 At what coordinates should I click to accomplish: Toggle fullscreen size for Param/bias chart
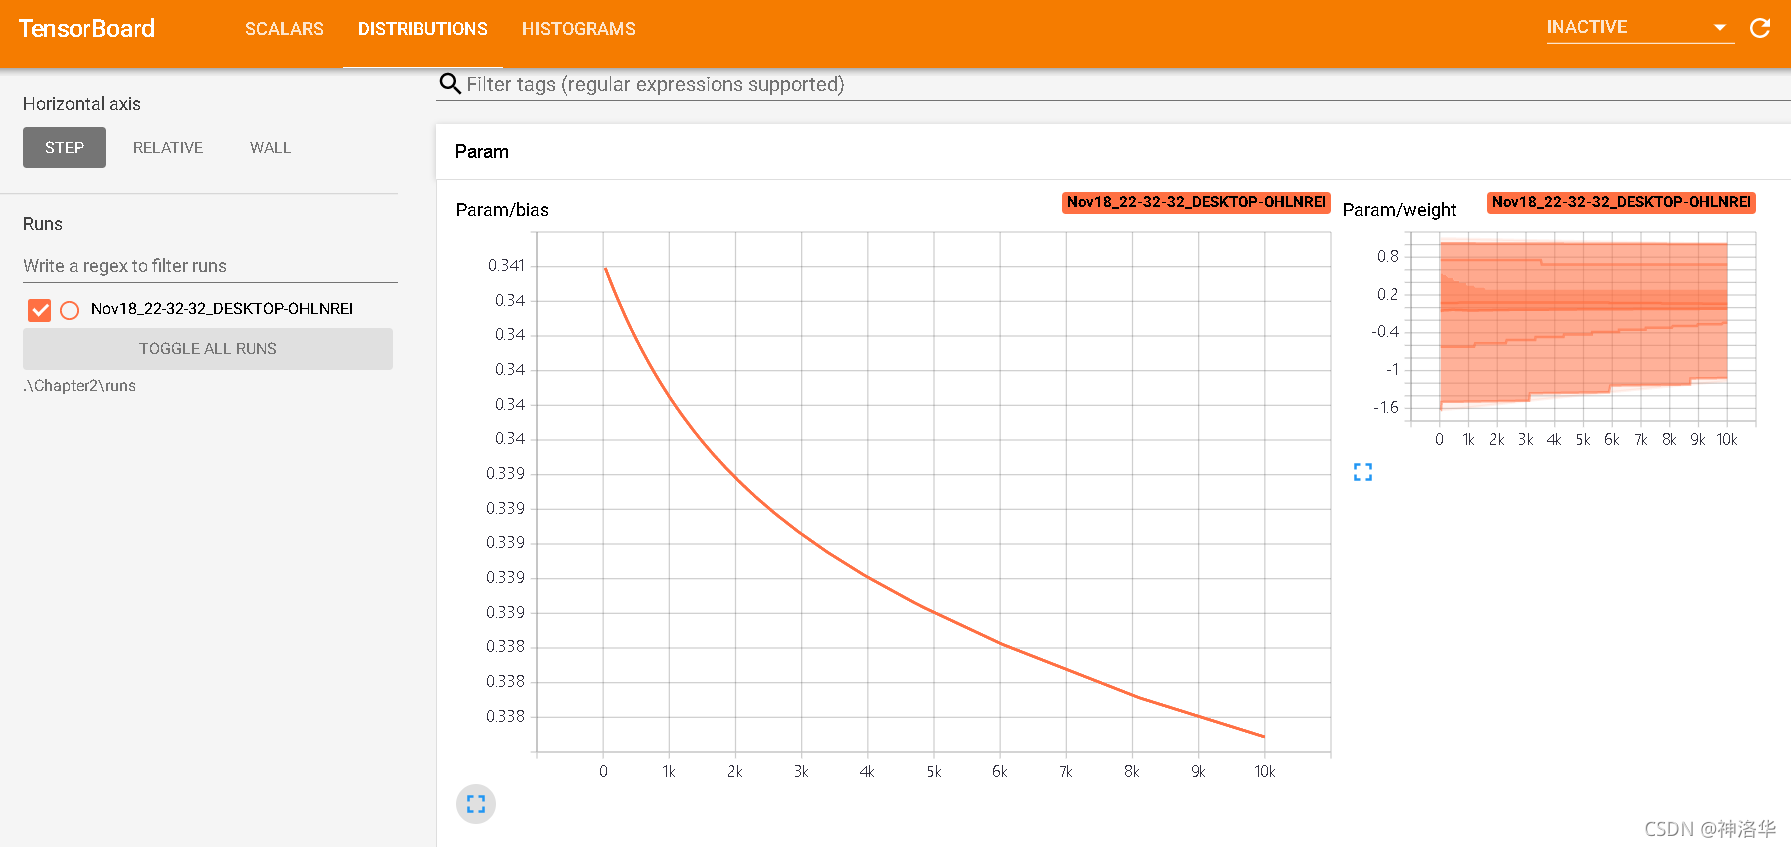coord(476,804)
